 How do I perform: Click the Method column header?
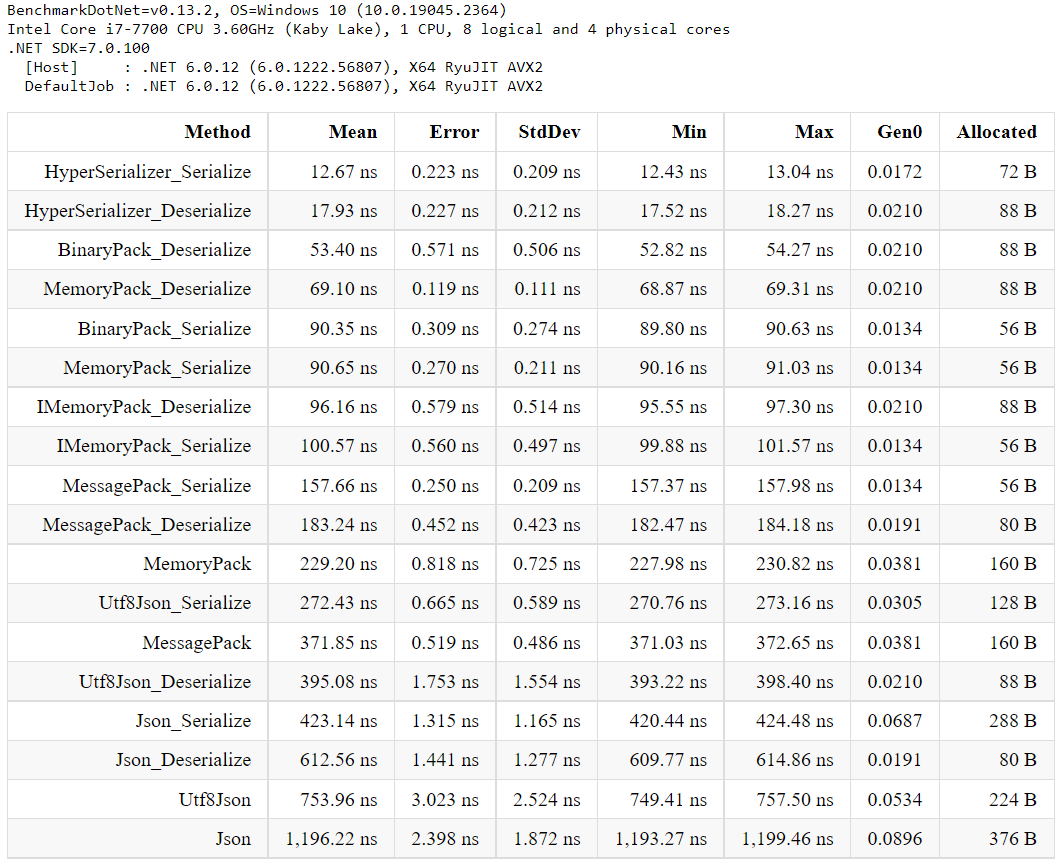pos(217,132)
